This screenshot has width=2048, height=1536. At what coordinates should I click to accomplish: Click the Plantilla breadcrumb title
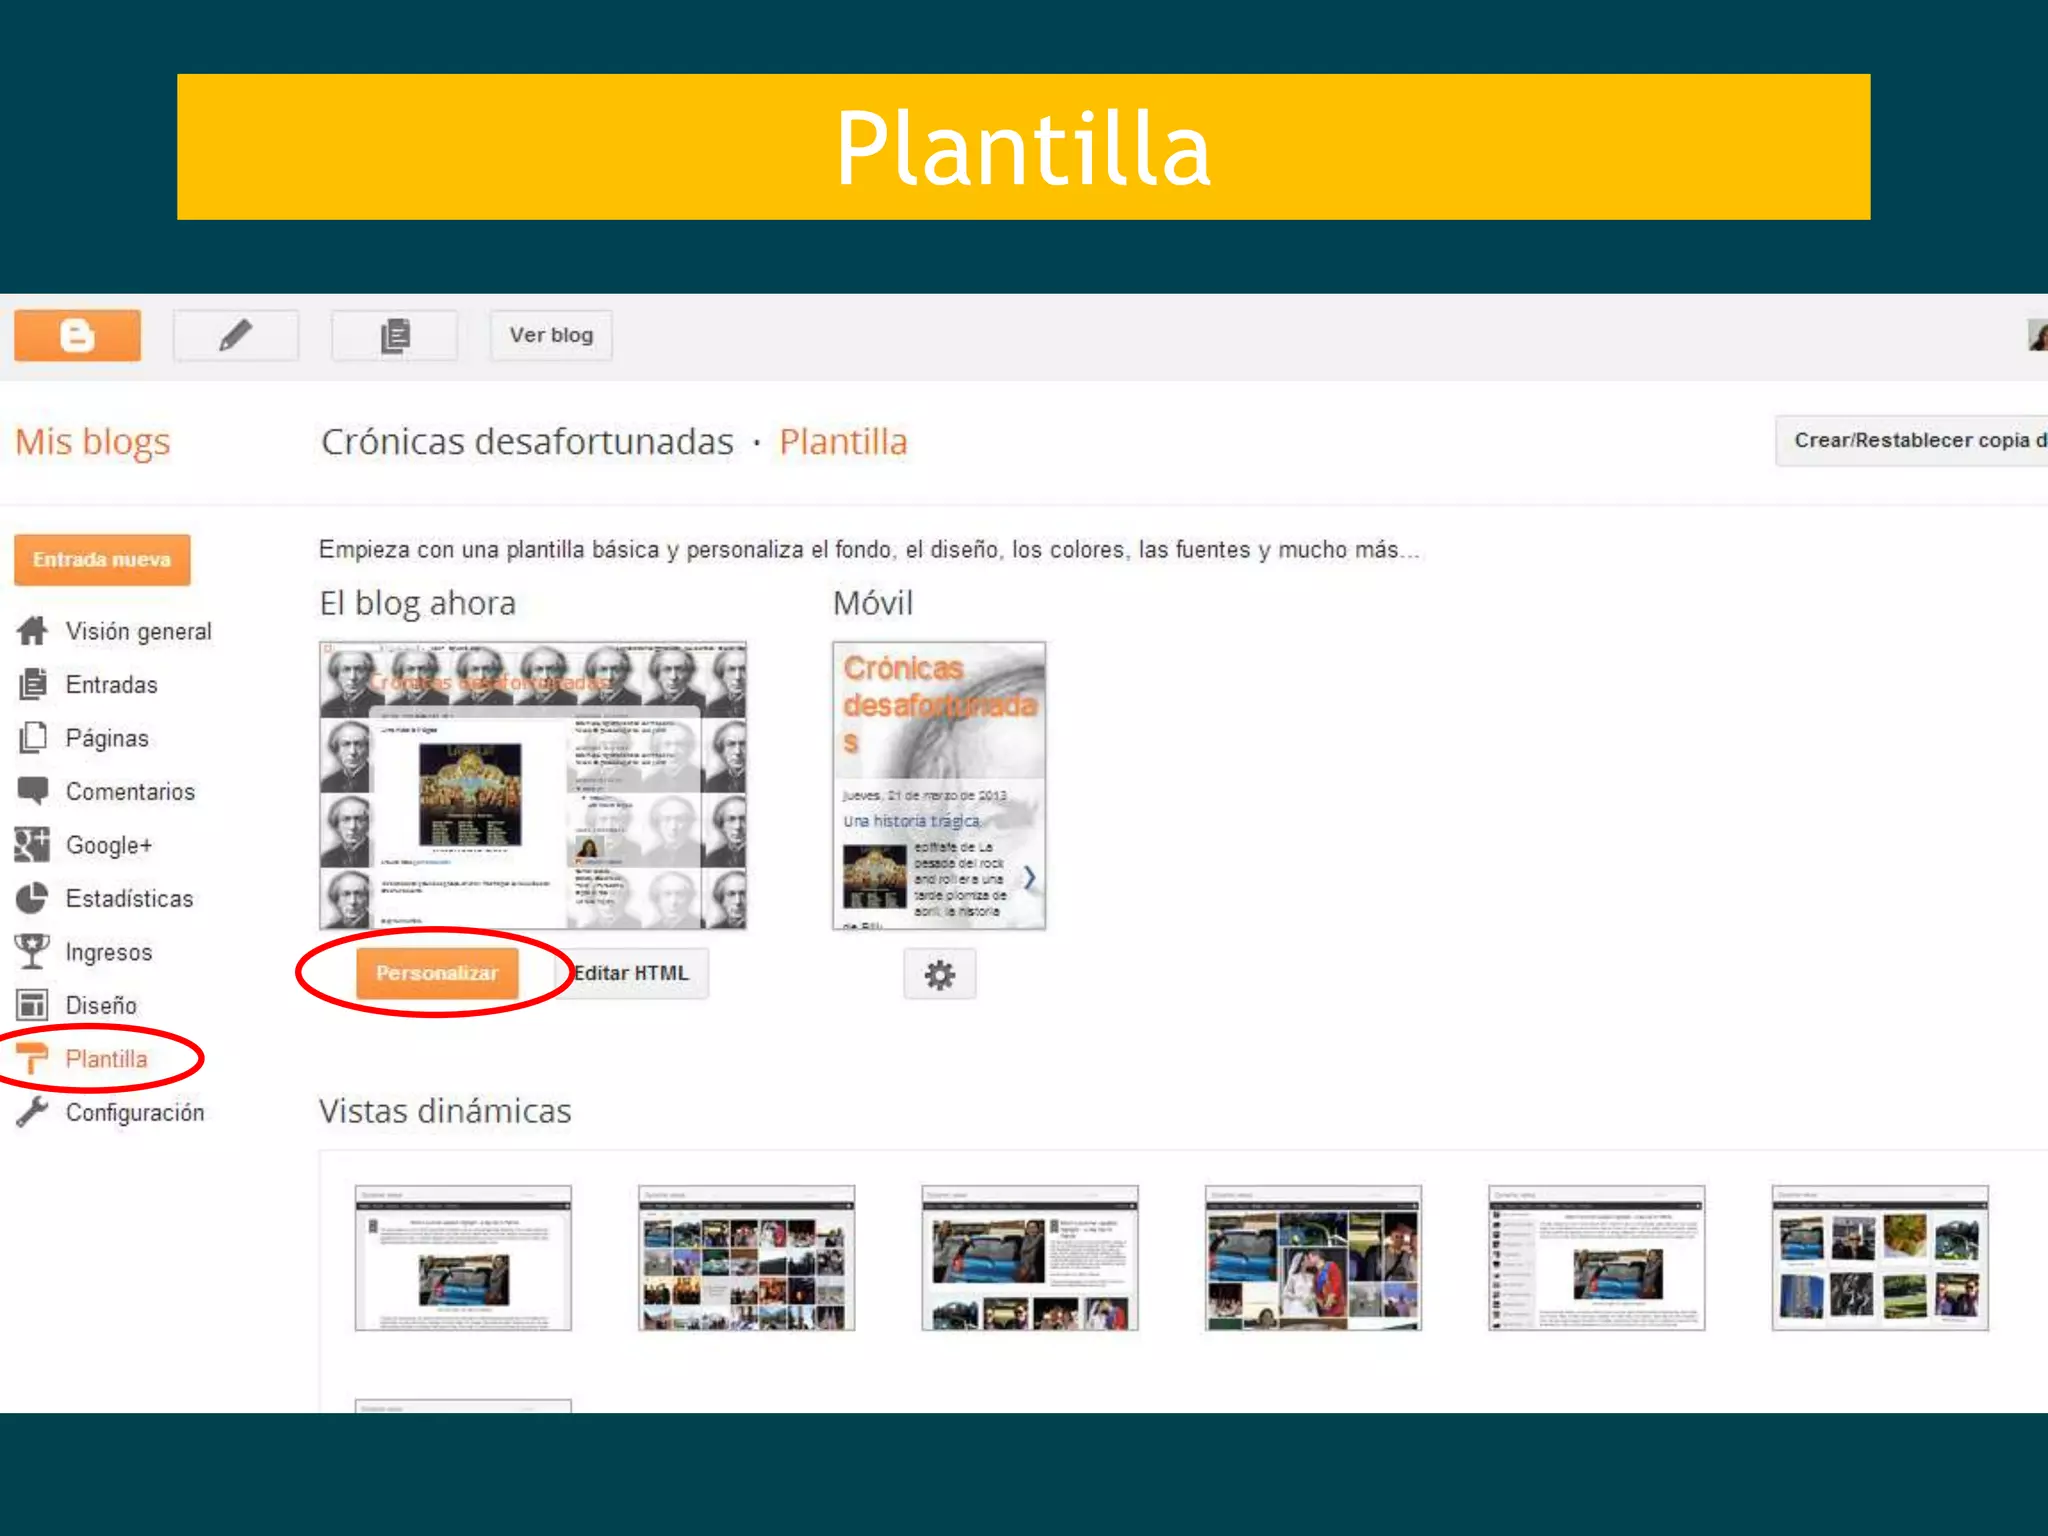coord(843,441)
